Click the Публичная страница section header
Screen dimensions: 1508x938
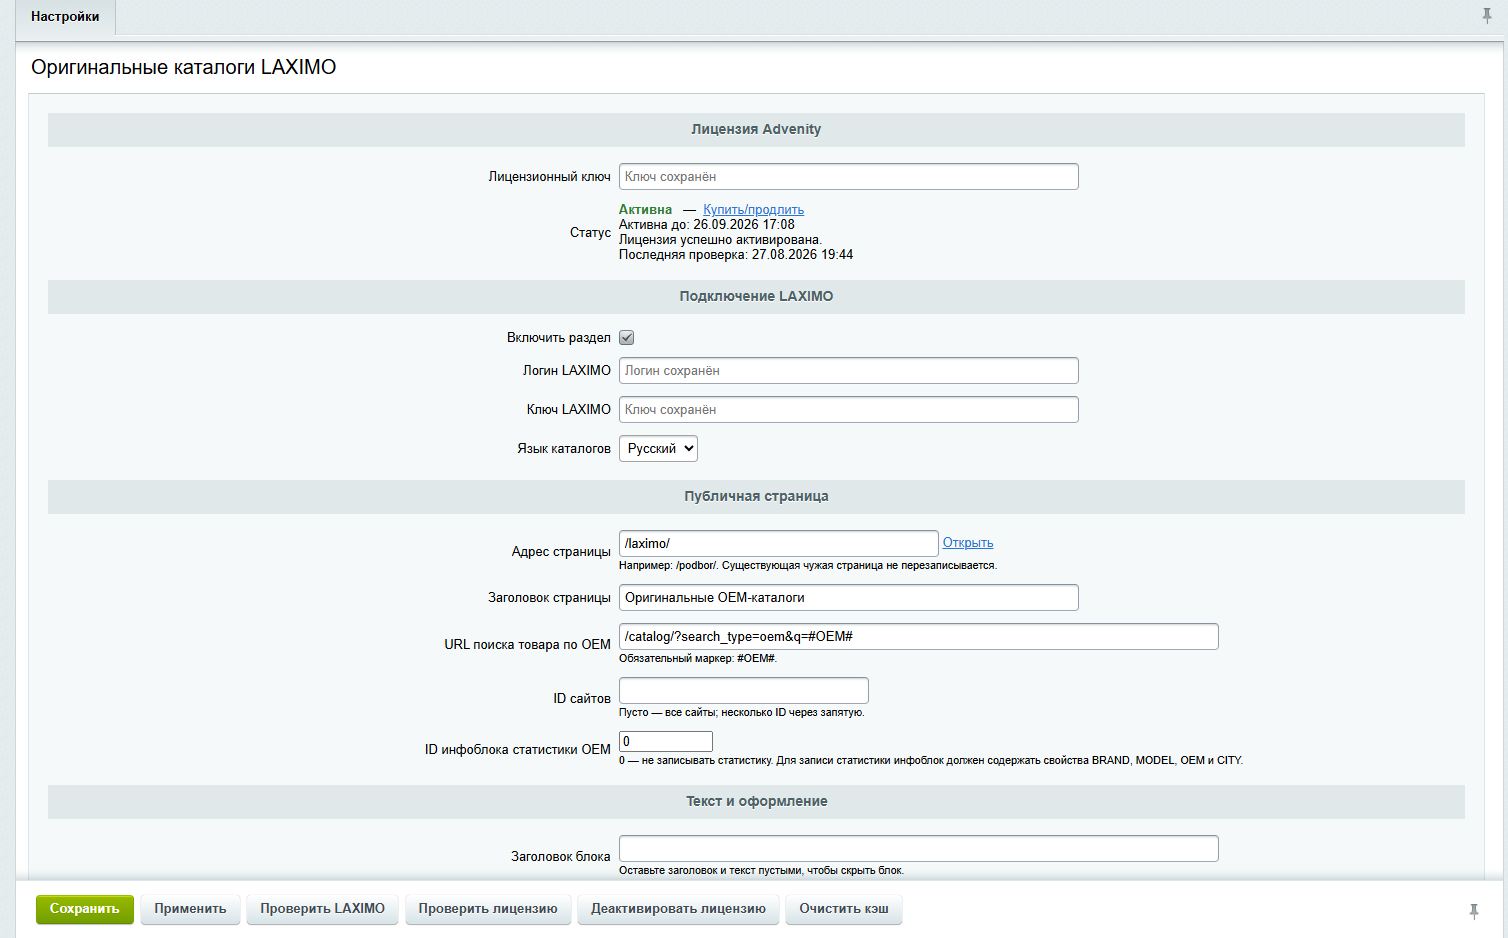[756, 497]
